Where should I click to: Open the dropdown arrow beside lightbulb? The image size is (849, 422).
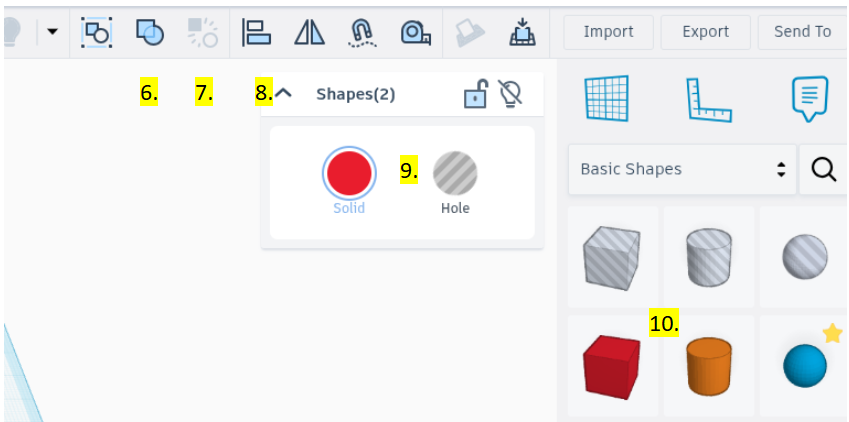(x=53, y=31)
